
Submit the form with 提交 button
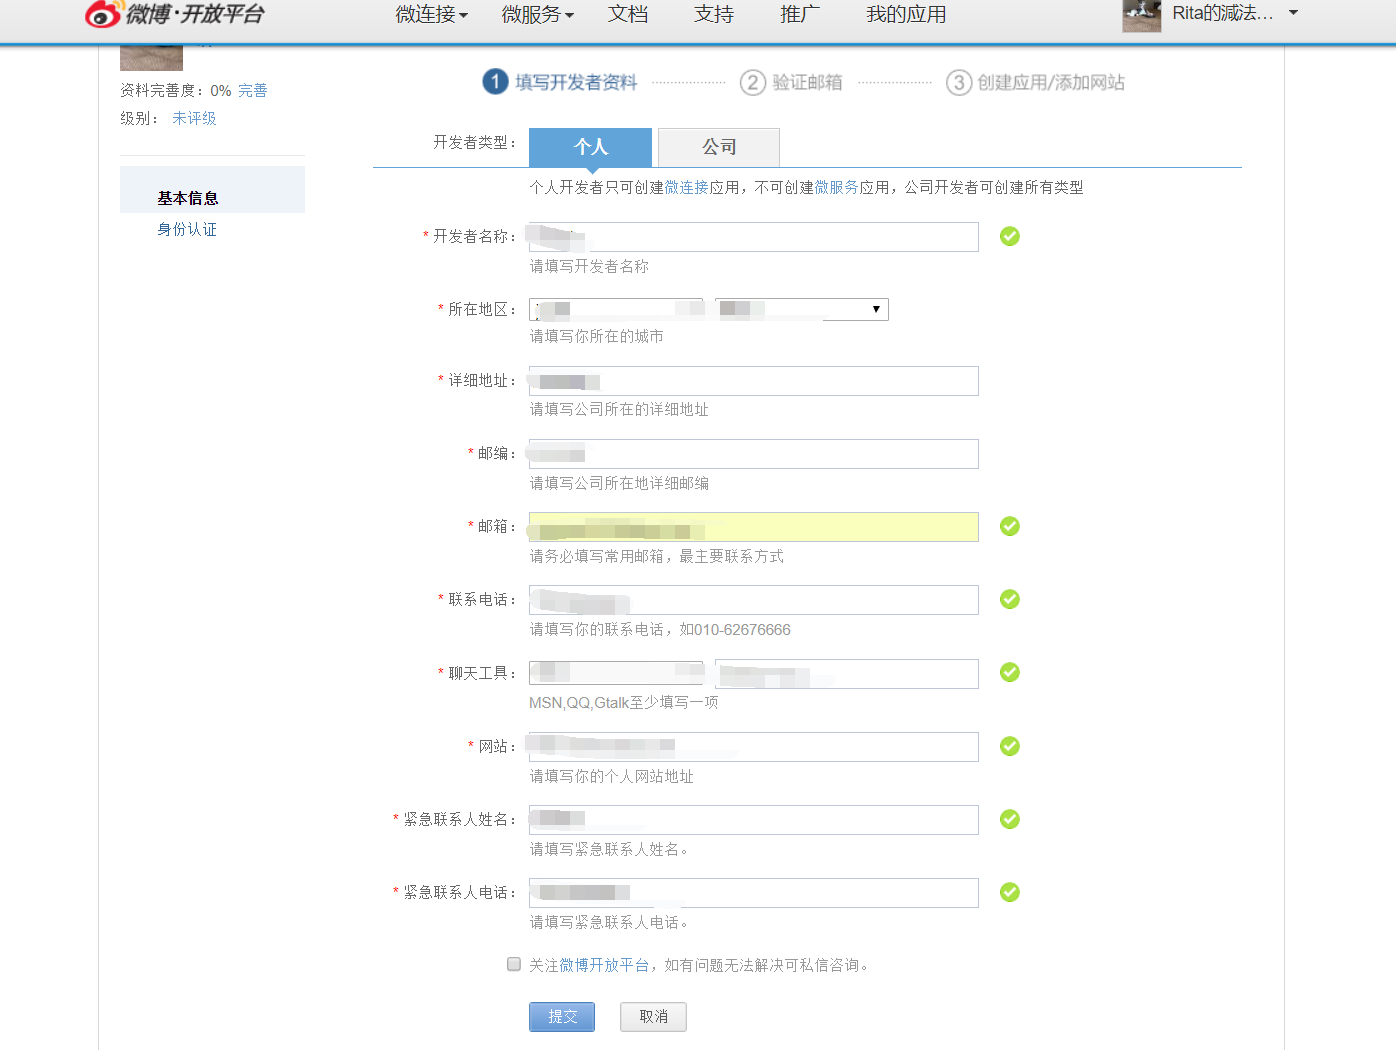click(x=562, y=1017)
